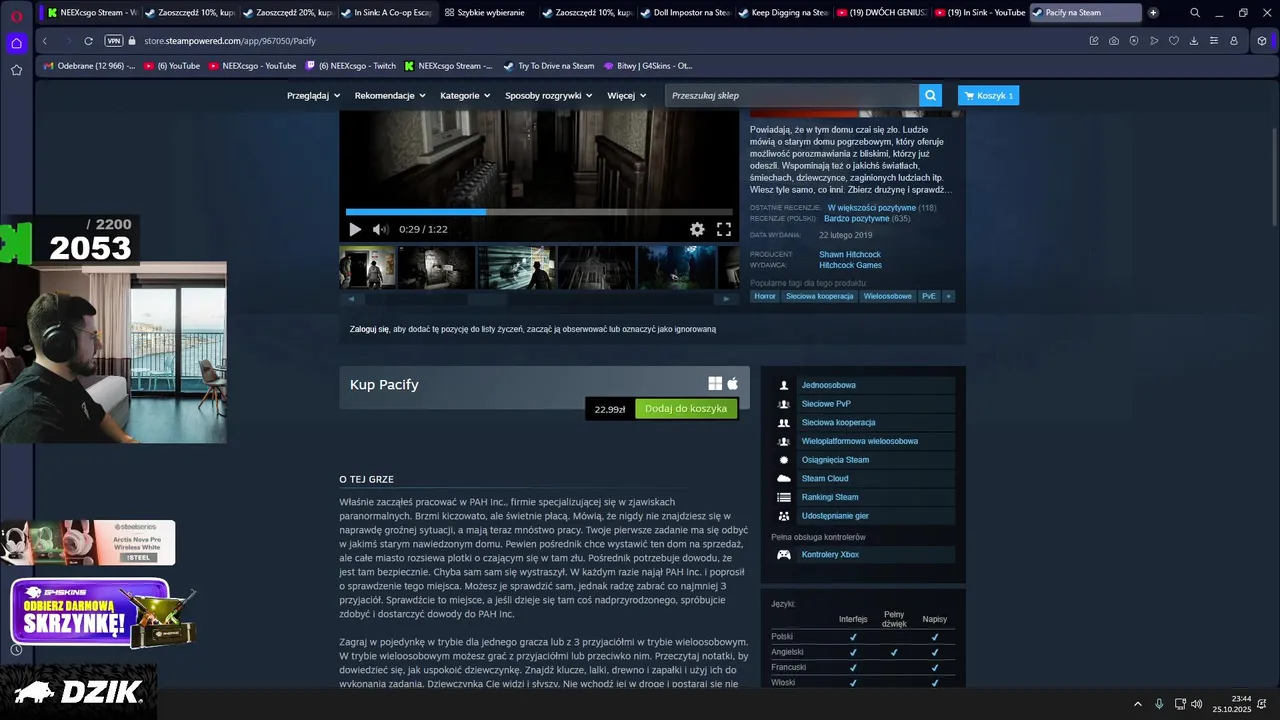Viewport: 1280px width, 720px height.
Task: Open taskbar volume speaker icon
Action: pyautogui.click(x=1197, y=704)
